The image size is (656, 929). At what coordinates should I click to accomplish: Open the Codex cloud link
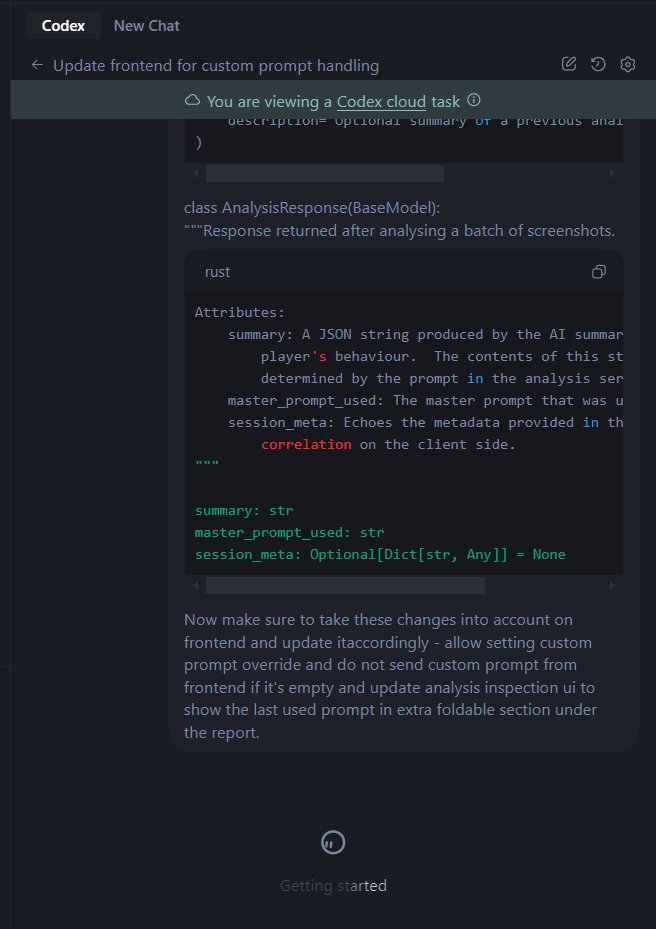[x=381, y=101]
